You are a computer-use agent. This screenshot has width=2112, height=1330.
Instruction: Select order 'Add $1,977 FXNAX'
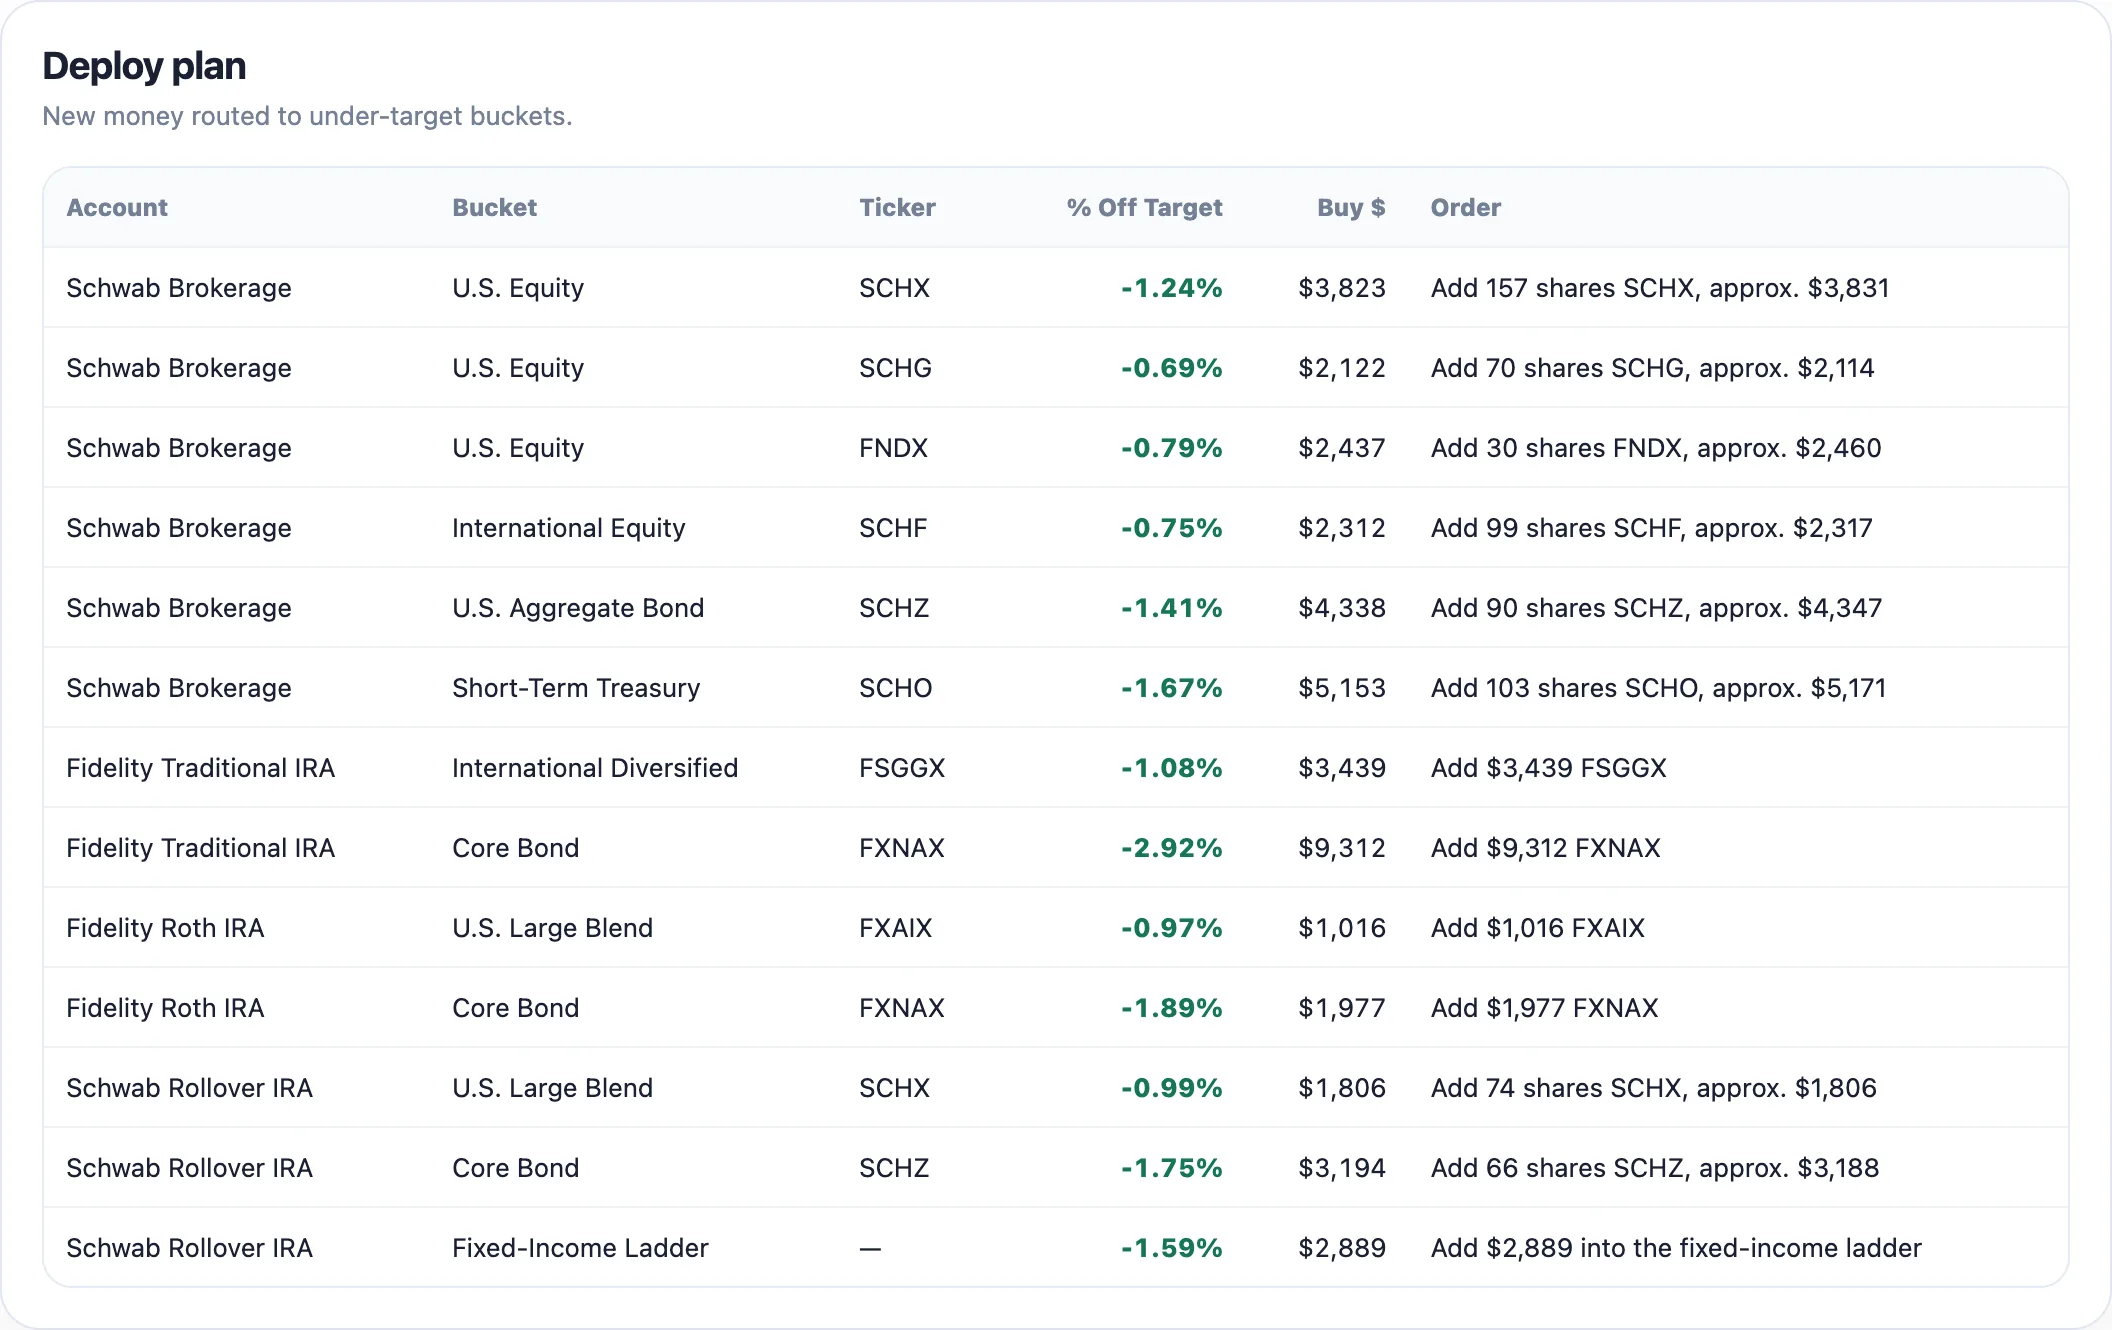tap(1544, 1008)
